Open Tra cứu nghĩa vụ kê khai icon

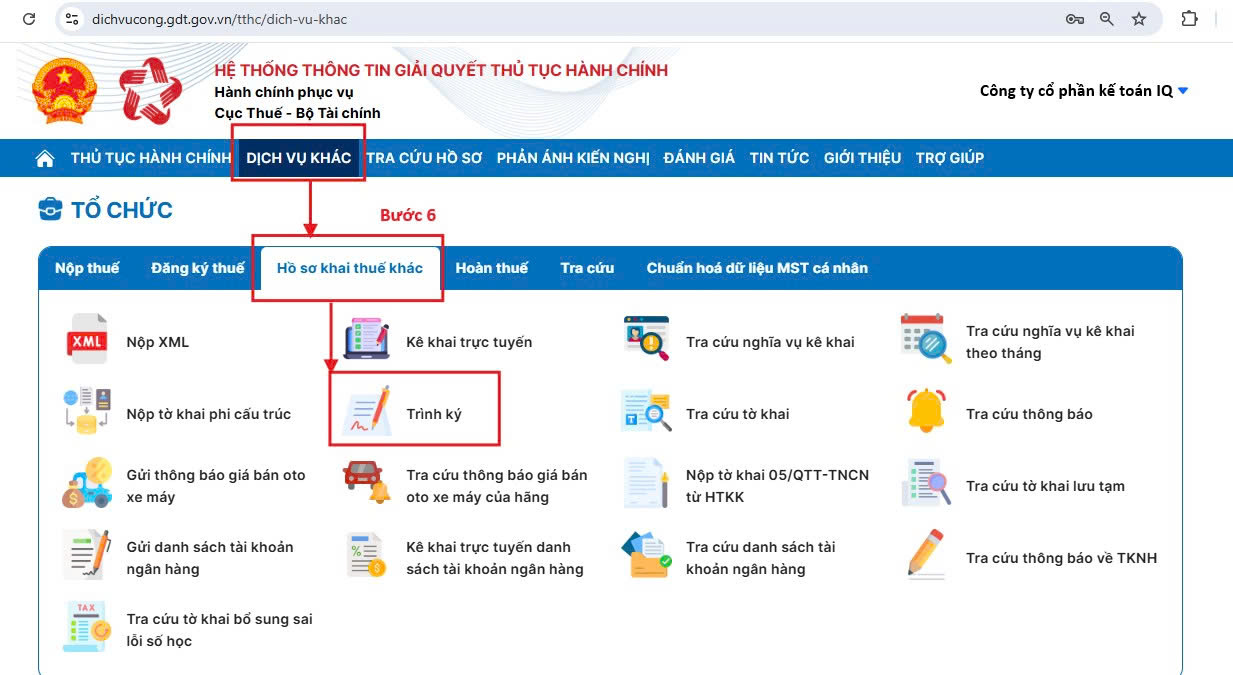[646, 340]
